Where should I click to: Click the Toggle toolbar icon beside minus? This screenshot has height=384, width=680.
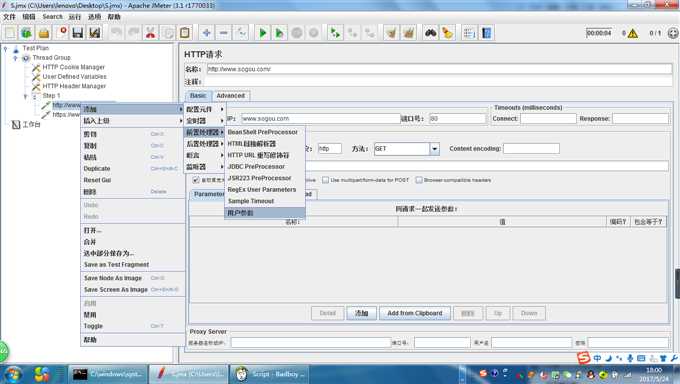click(241, 33)
